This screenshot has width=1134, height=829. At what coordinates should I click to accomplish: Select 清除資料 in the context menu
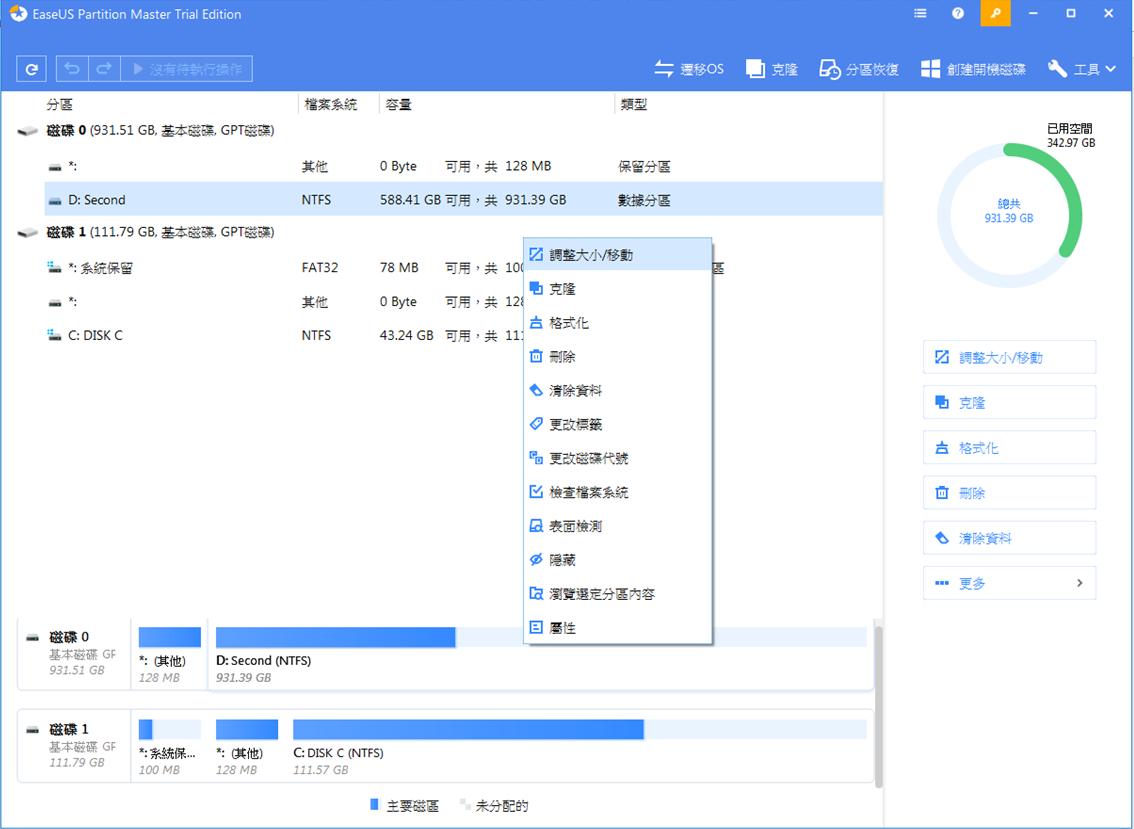[x=618, y=391]
